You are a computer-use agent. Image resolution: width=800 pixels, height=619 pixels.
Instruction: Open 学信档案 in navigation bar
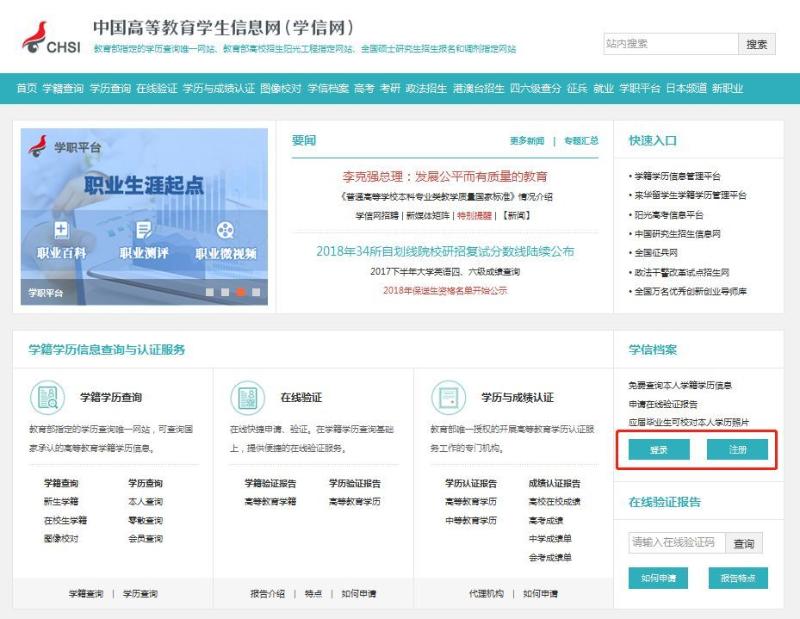(328, 88)
